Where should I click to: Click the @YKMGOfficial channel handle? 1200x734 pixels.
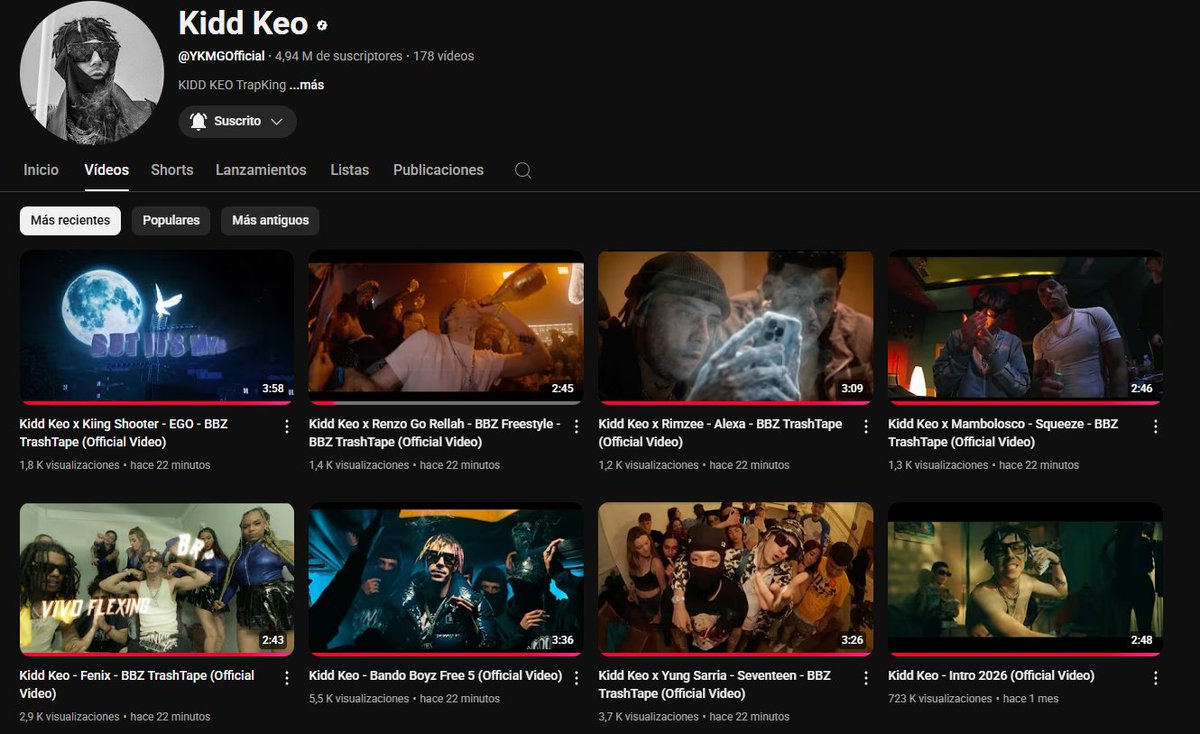pos(222,56)
